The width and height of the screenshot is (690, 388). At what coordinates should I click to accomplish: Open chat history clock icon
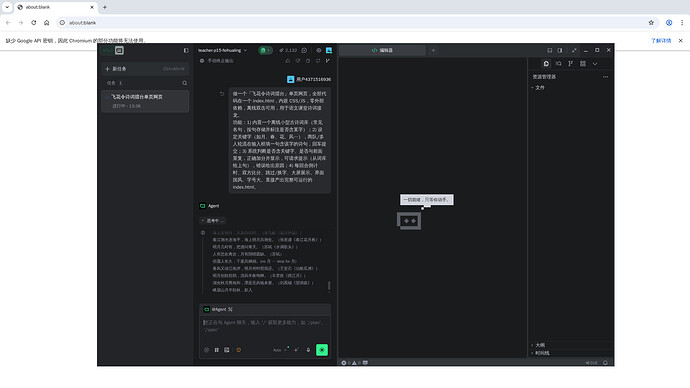tap(304, 51)
